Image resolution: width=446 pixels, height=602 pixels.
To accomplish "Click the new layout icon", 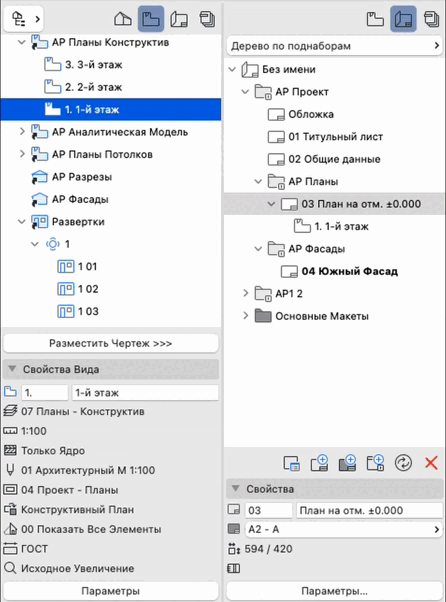I will click(x=319, y=463).
